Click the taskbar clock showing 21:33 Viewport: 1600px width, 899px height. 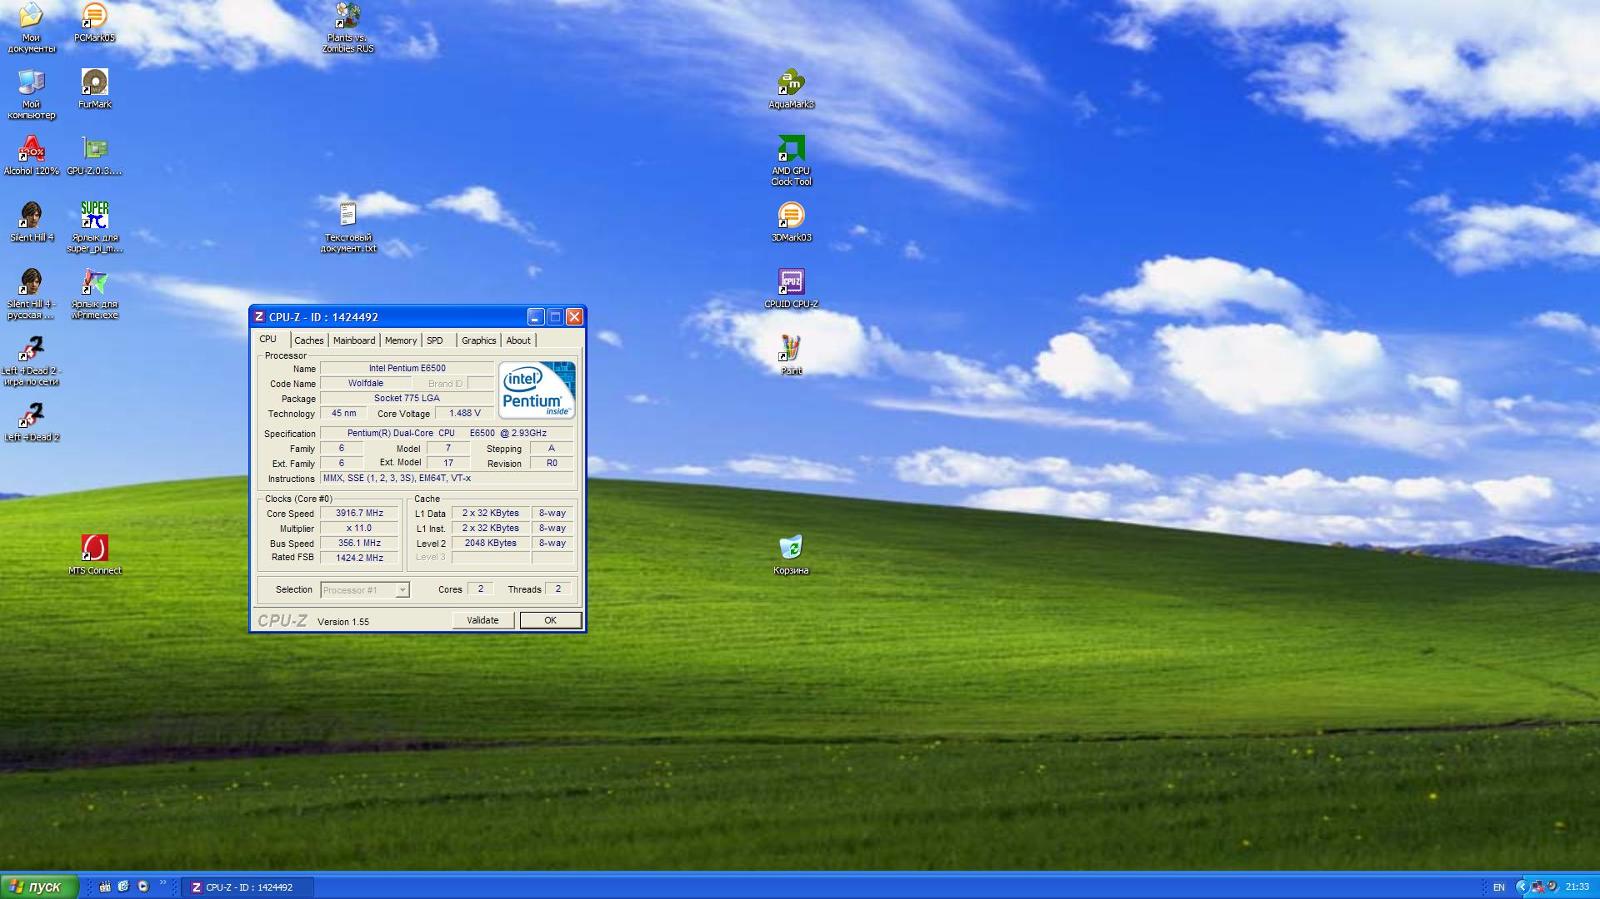[x=1577, y=886]
